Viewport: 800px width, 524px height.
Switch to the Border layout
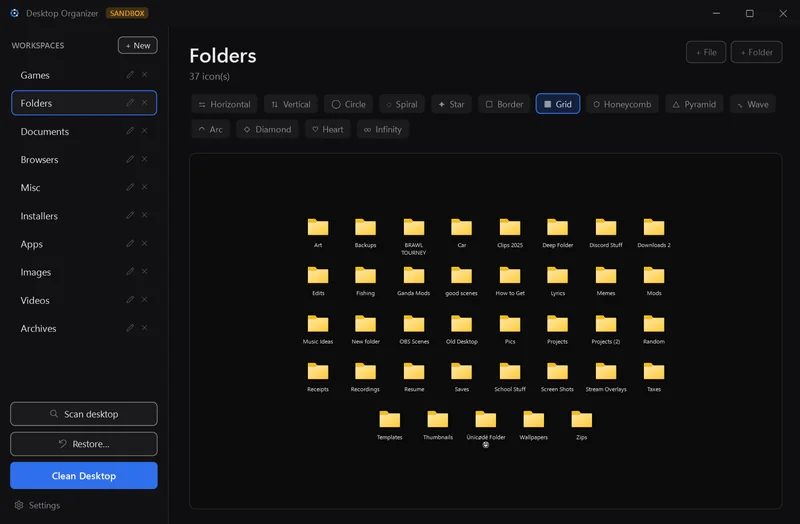[504, 104]
